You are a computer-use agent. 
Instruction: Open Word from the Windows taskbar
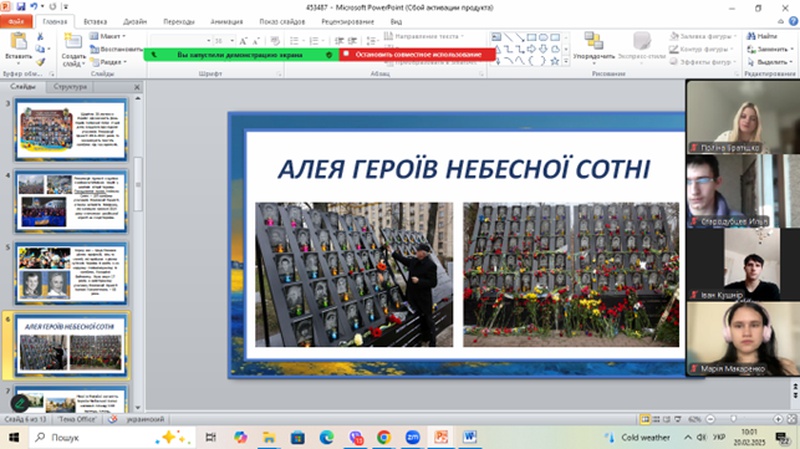[x=469, y=437]
